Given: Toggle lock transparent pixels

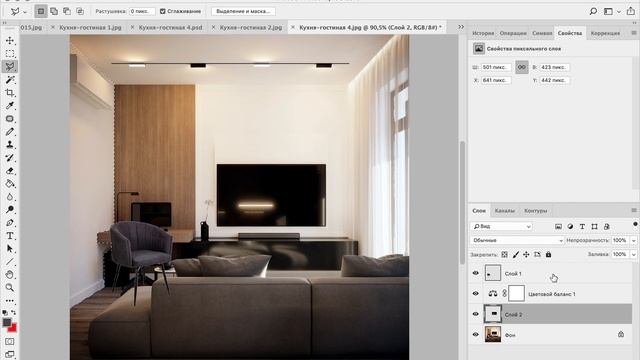Looking at the screenshot, I should coord(504,254).
